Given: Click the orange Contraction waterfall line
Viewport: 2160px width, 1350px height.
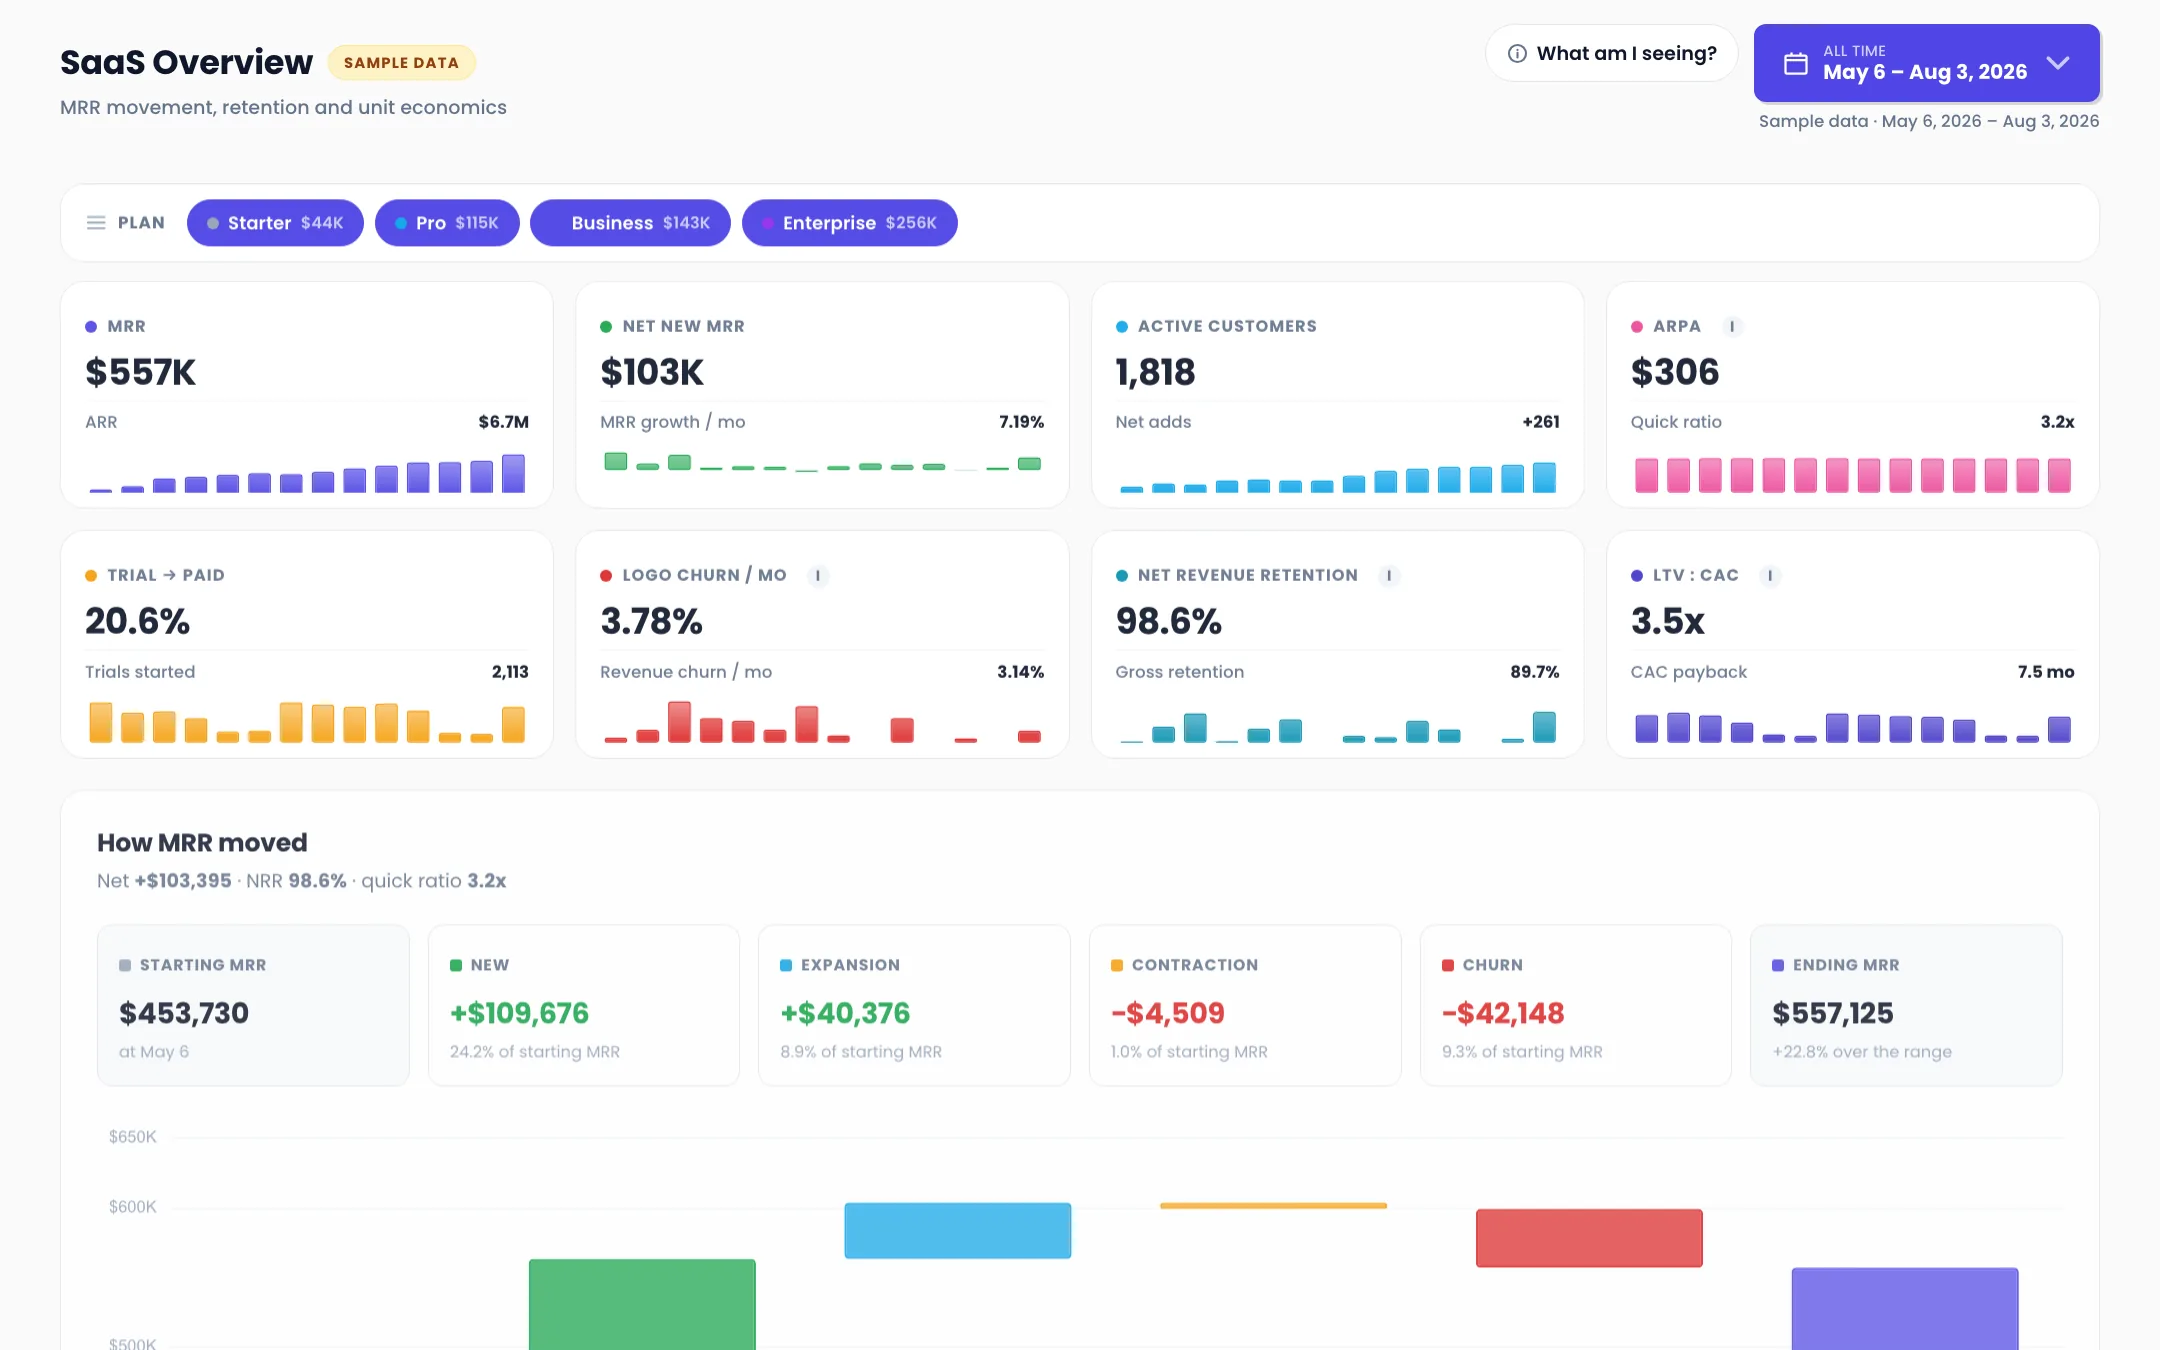Looking at the screenshot, I should [1273, 1206].
